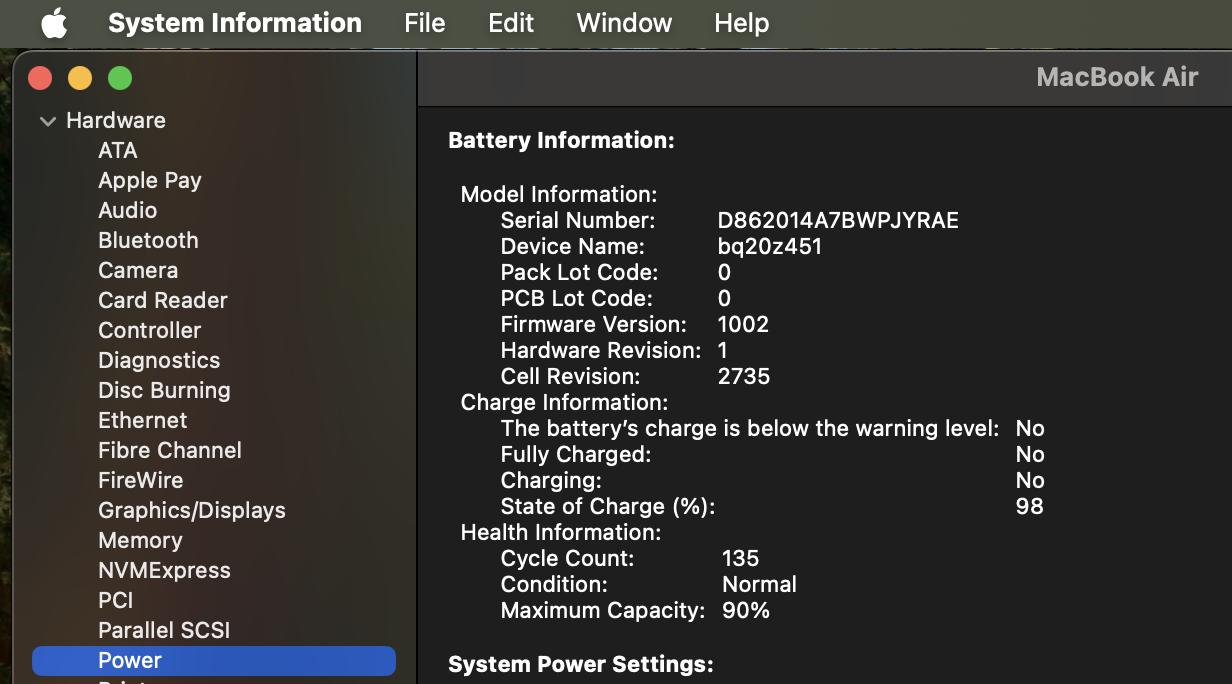Select Diagnostics in the sidebar
The width and height of the screenshot is (1232, 684).
click(159, 360)
